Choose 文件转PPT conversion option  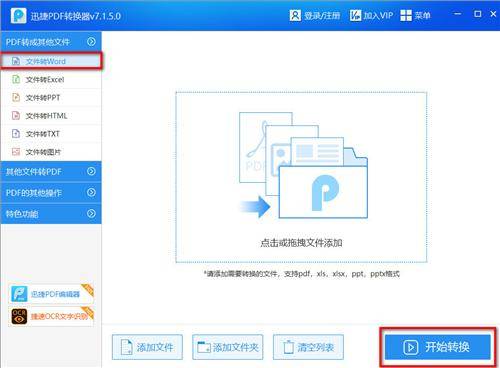pos(51,97)
